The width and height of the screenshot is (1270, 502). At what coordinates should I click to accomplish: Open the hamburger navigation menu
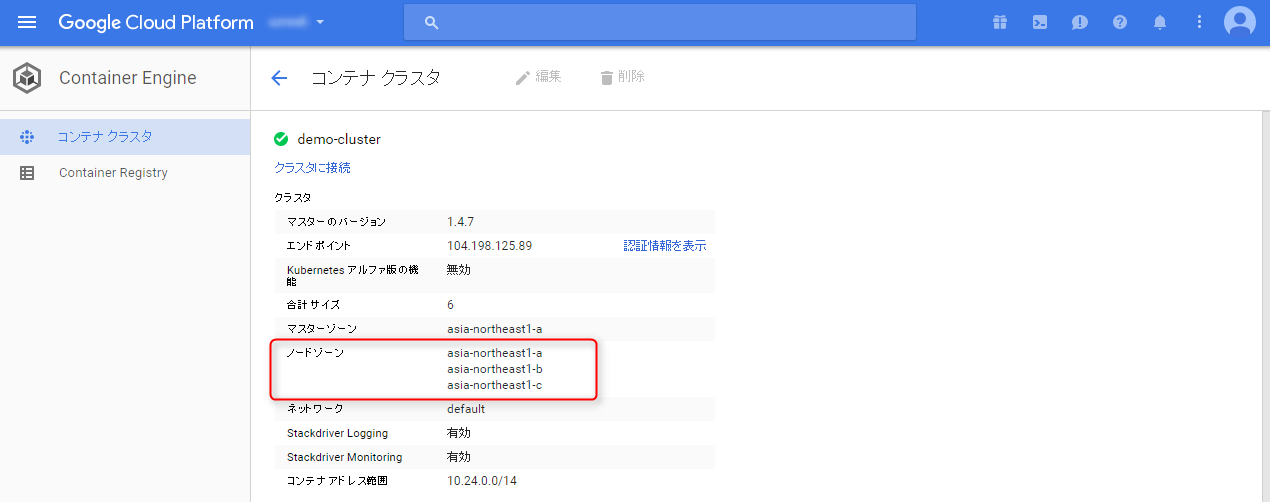[27, 22]
